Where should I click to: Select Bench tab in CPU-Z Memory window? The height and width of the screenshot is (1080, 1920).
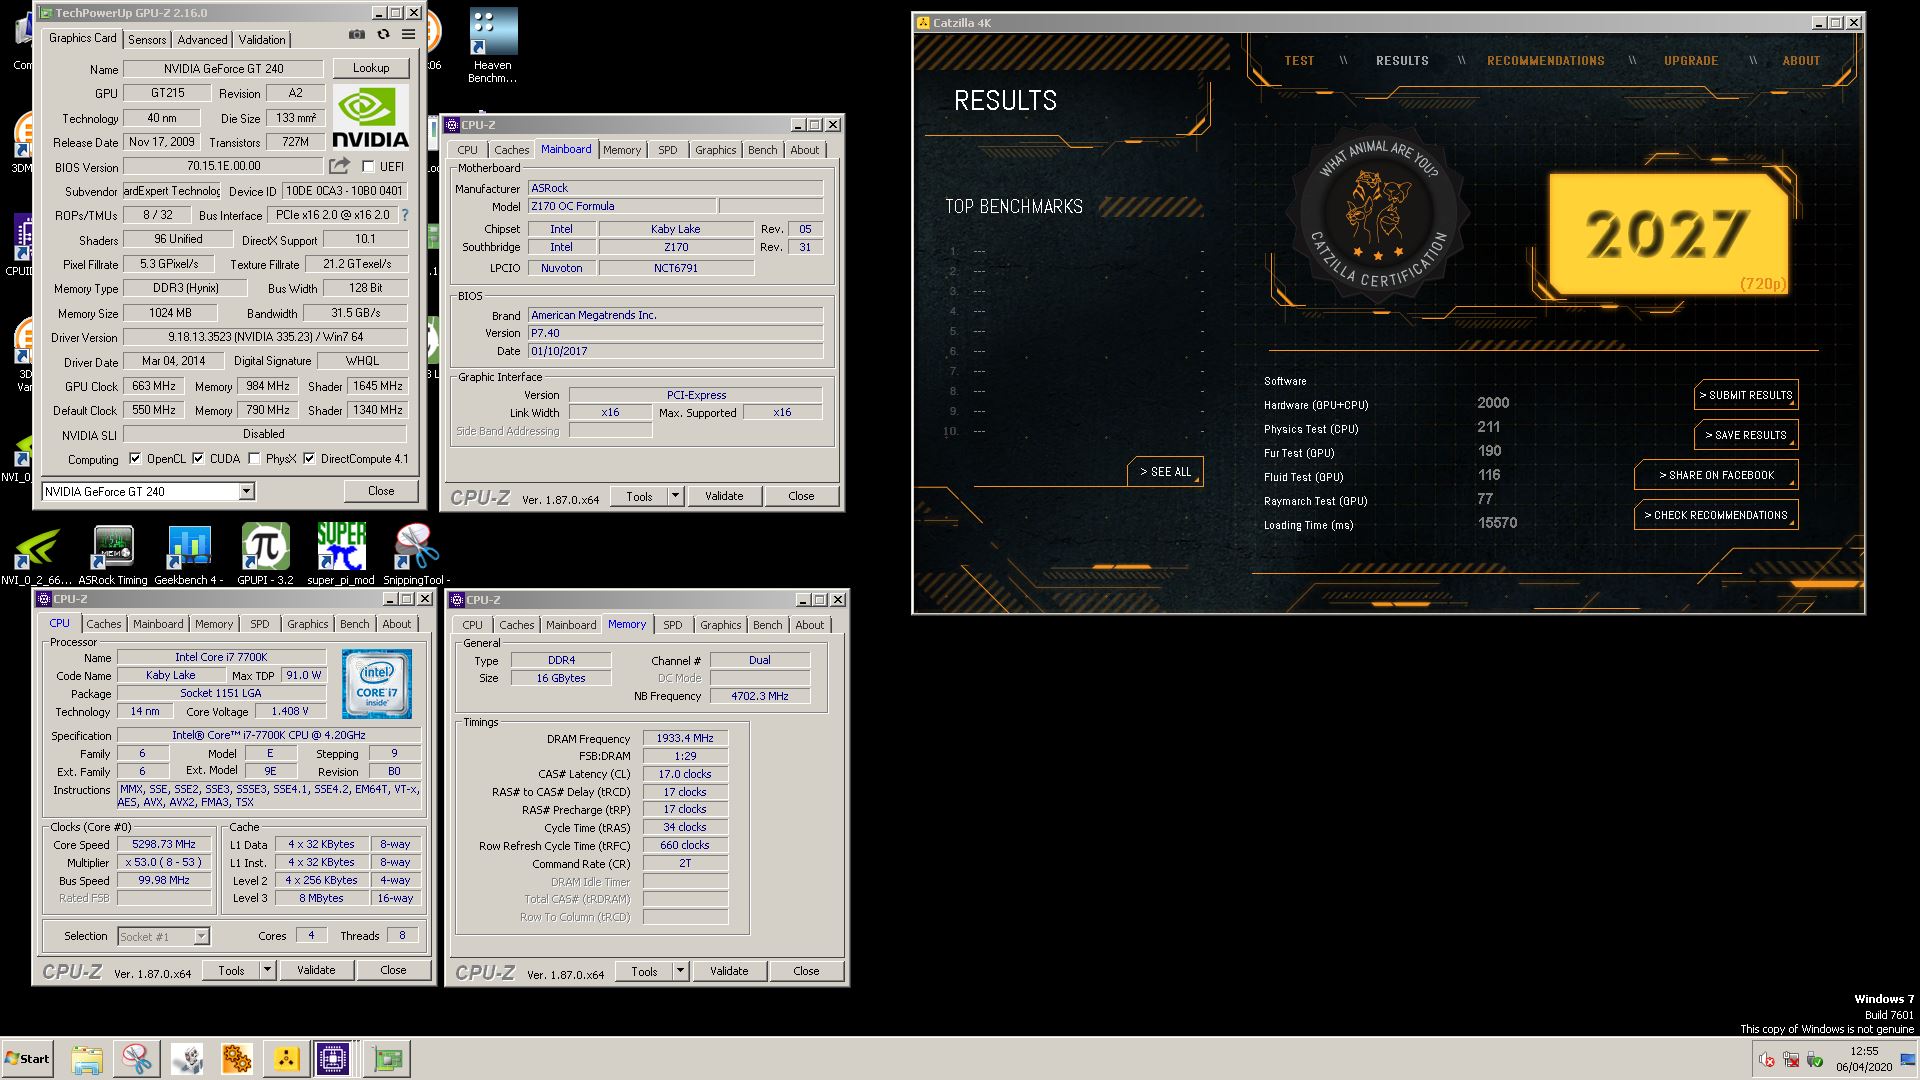pyautogui.click(x=768, y=625)
